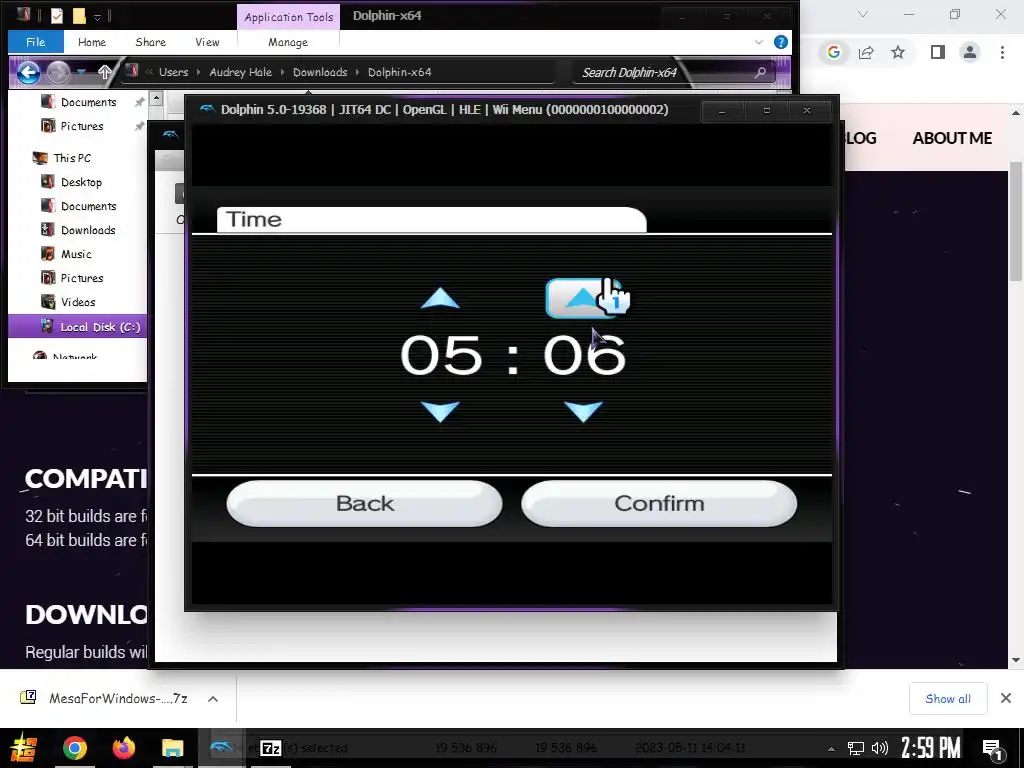1024x768 pixels.
Task: Click the Application Tools contextual tab
Action: pos(289,17)
